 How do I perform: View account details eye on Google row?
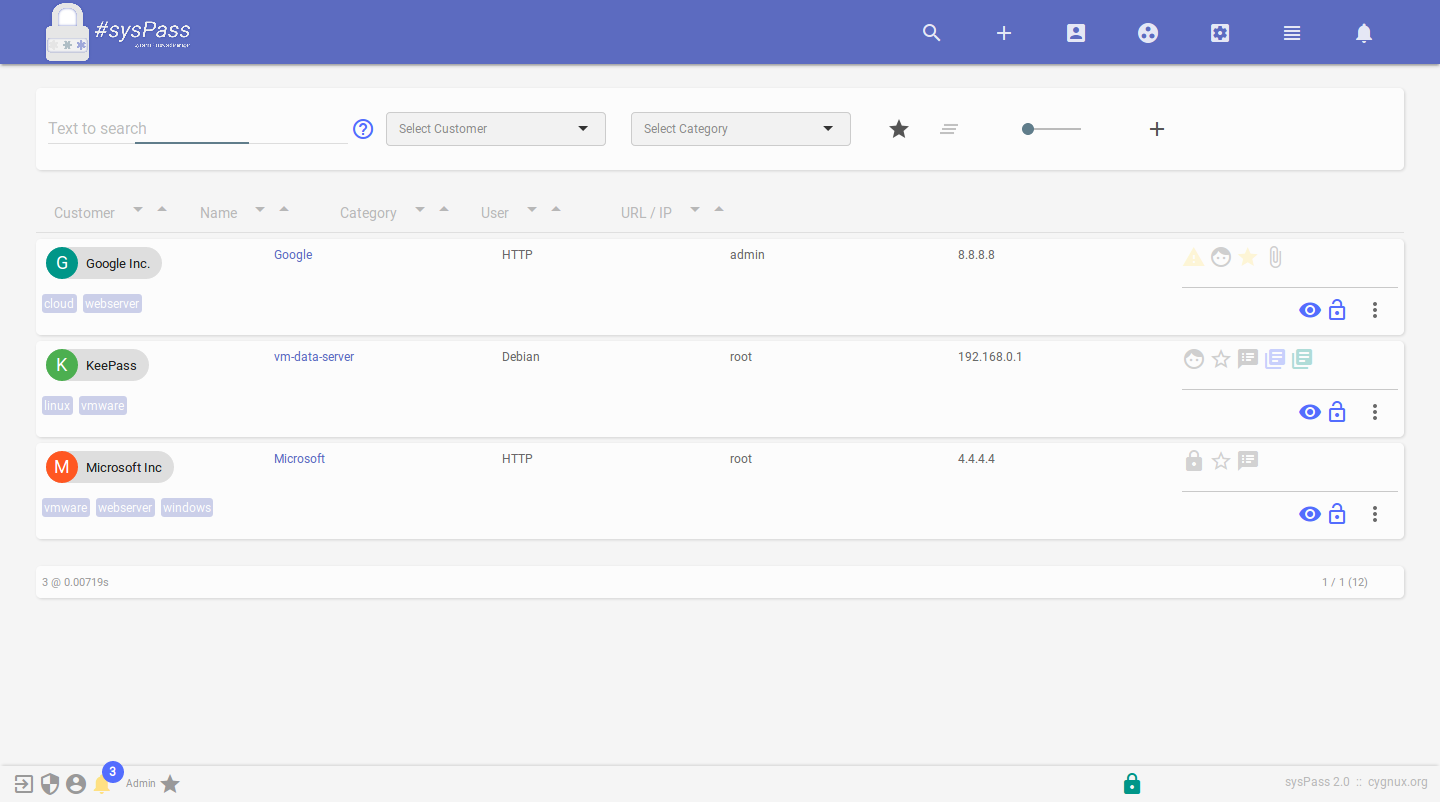(1310, 310)
